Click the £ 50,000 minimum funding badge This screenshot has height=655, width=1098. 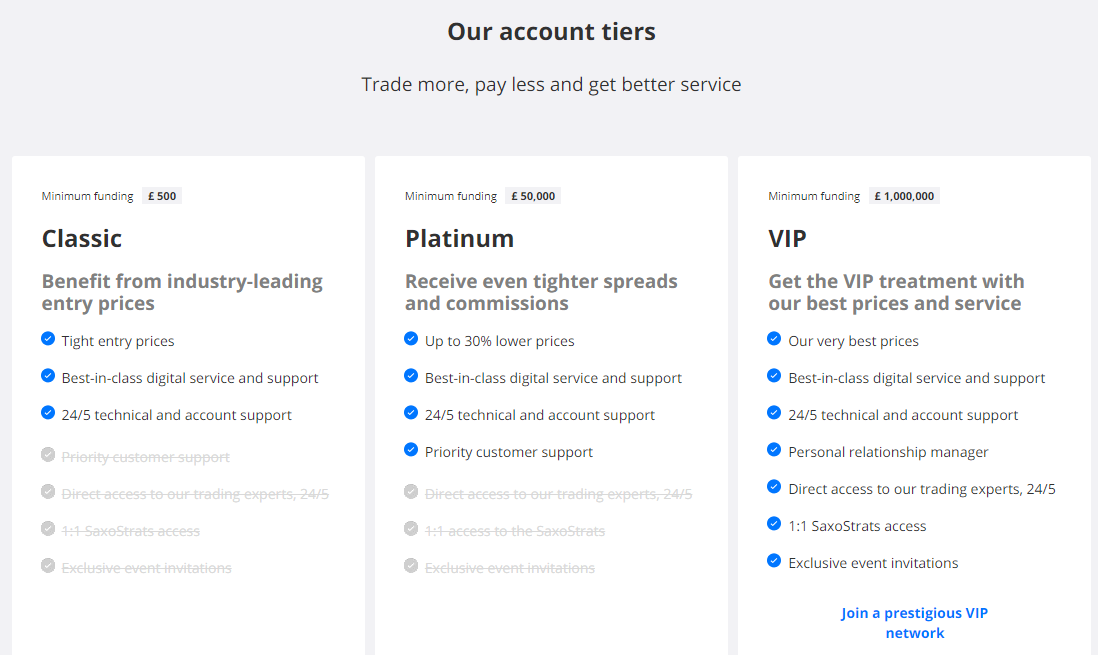(x=533, y=195)
